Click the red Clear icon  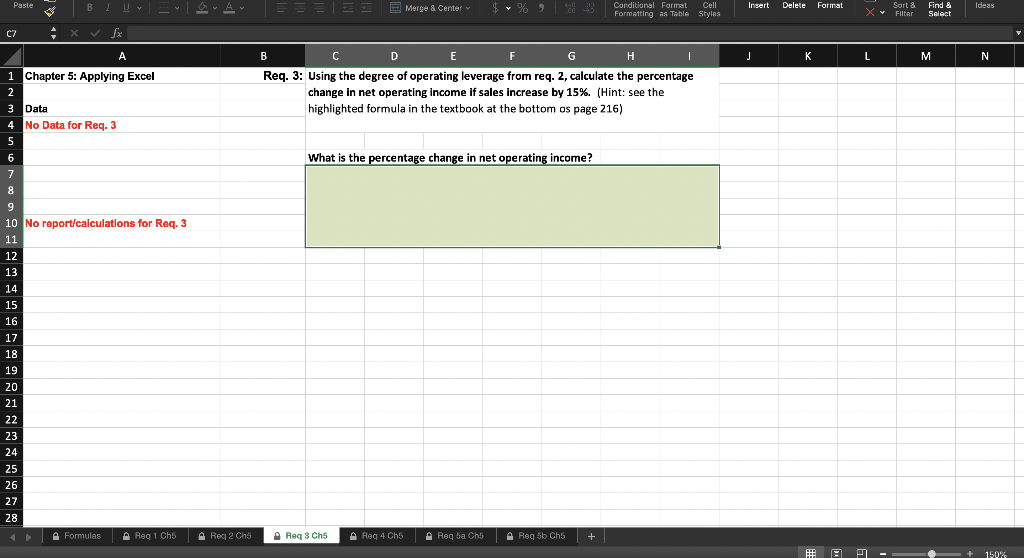[x=870, y=12]
